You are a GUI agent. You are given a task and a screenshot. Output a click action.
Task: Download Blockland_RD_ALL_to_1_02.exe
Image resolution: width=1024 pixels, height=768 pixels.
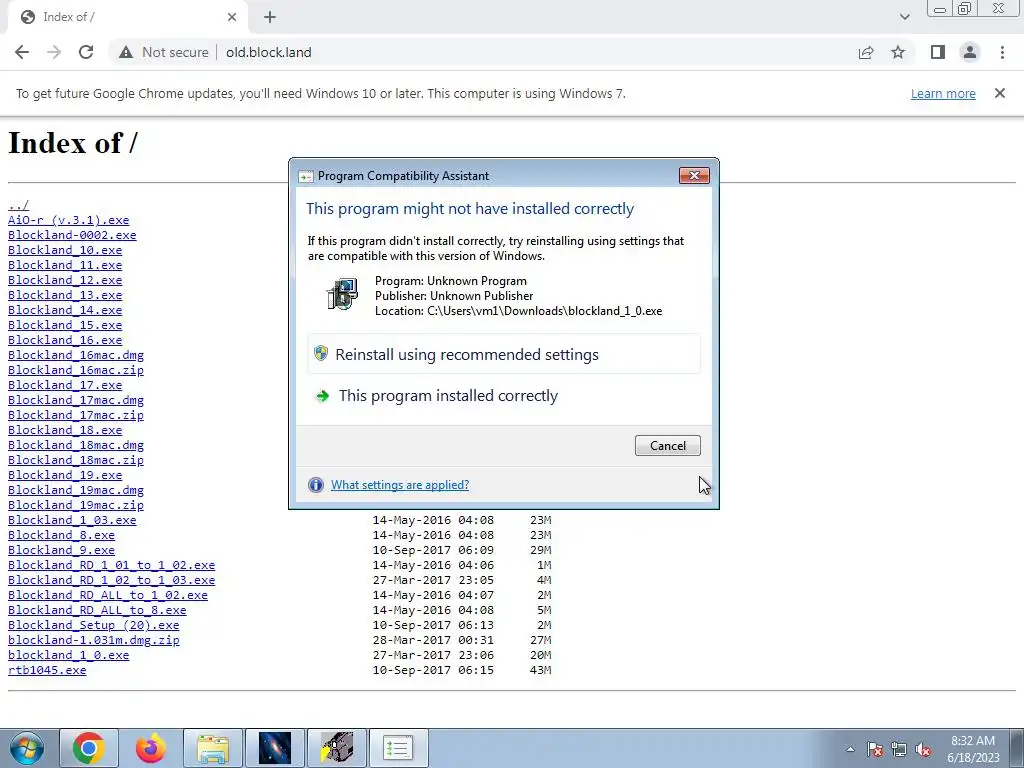(108, 596)
